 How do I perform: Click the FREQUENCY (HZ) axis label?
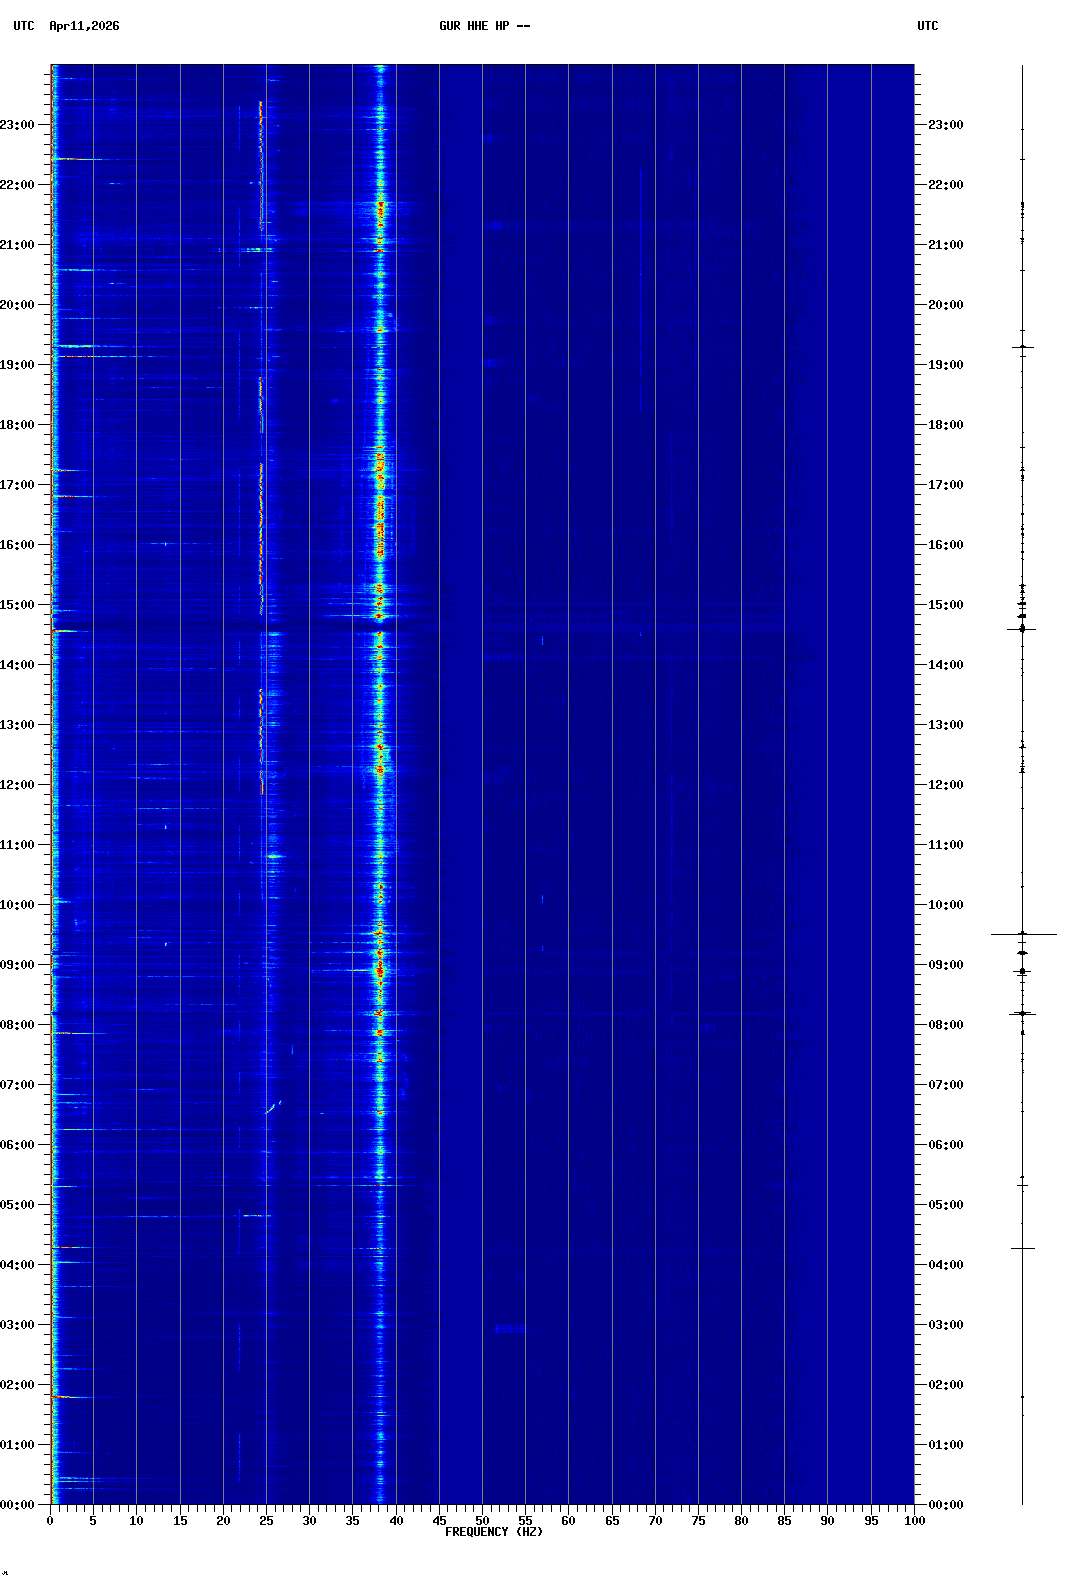pos(493,1532)
